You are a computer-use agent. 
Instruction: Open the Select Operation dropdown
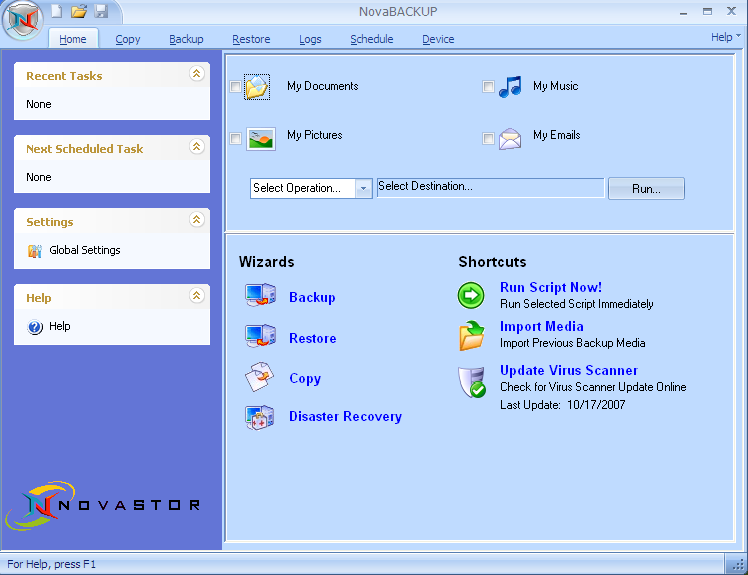(364, 188)
